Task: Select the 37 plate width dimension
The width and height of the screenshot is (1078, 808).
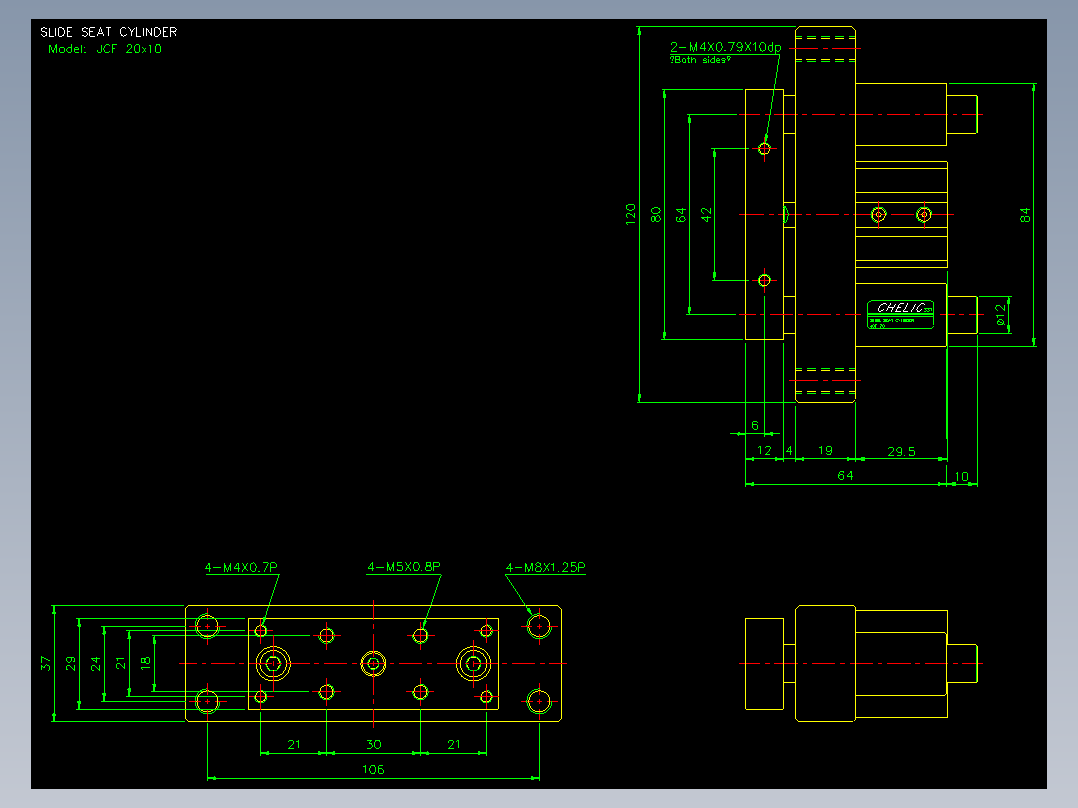Action: (45, 664)
